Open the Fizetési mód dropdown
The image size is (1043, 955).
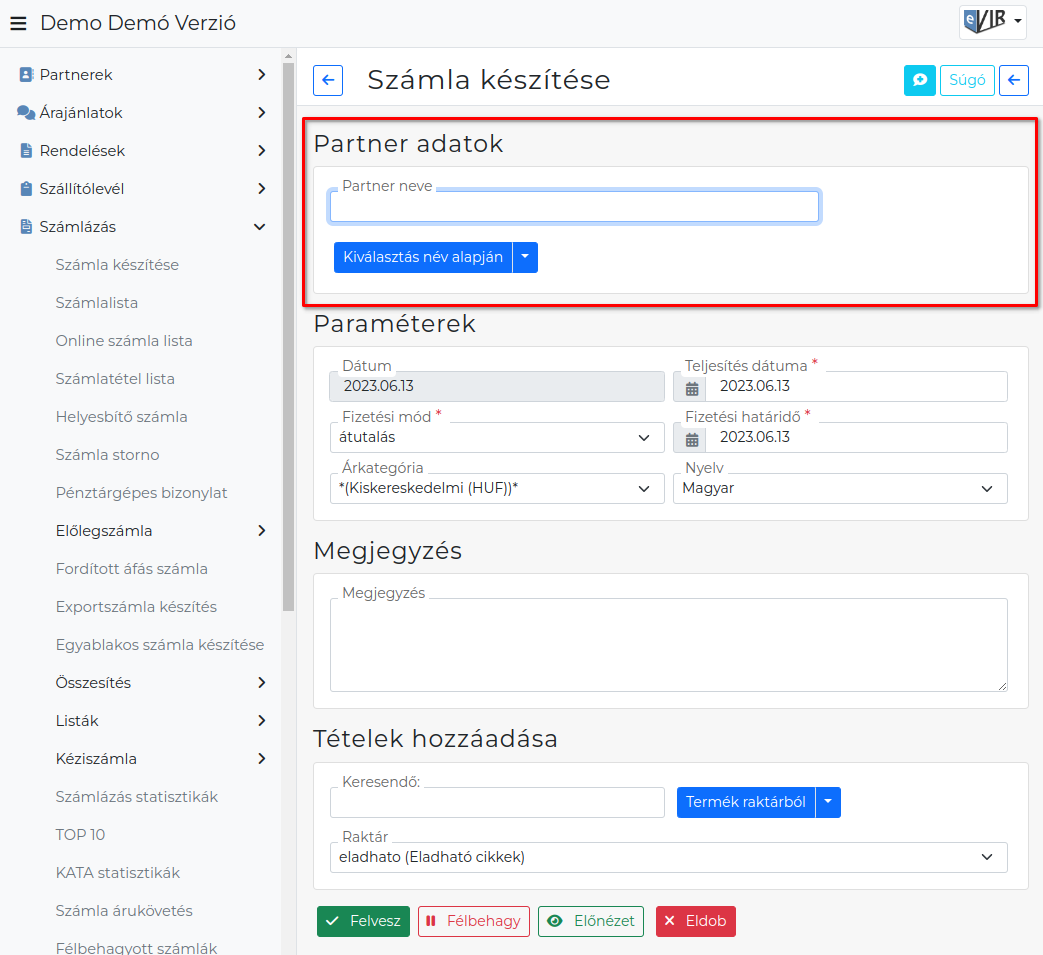pos(497,438)
